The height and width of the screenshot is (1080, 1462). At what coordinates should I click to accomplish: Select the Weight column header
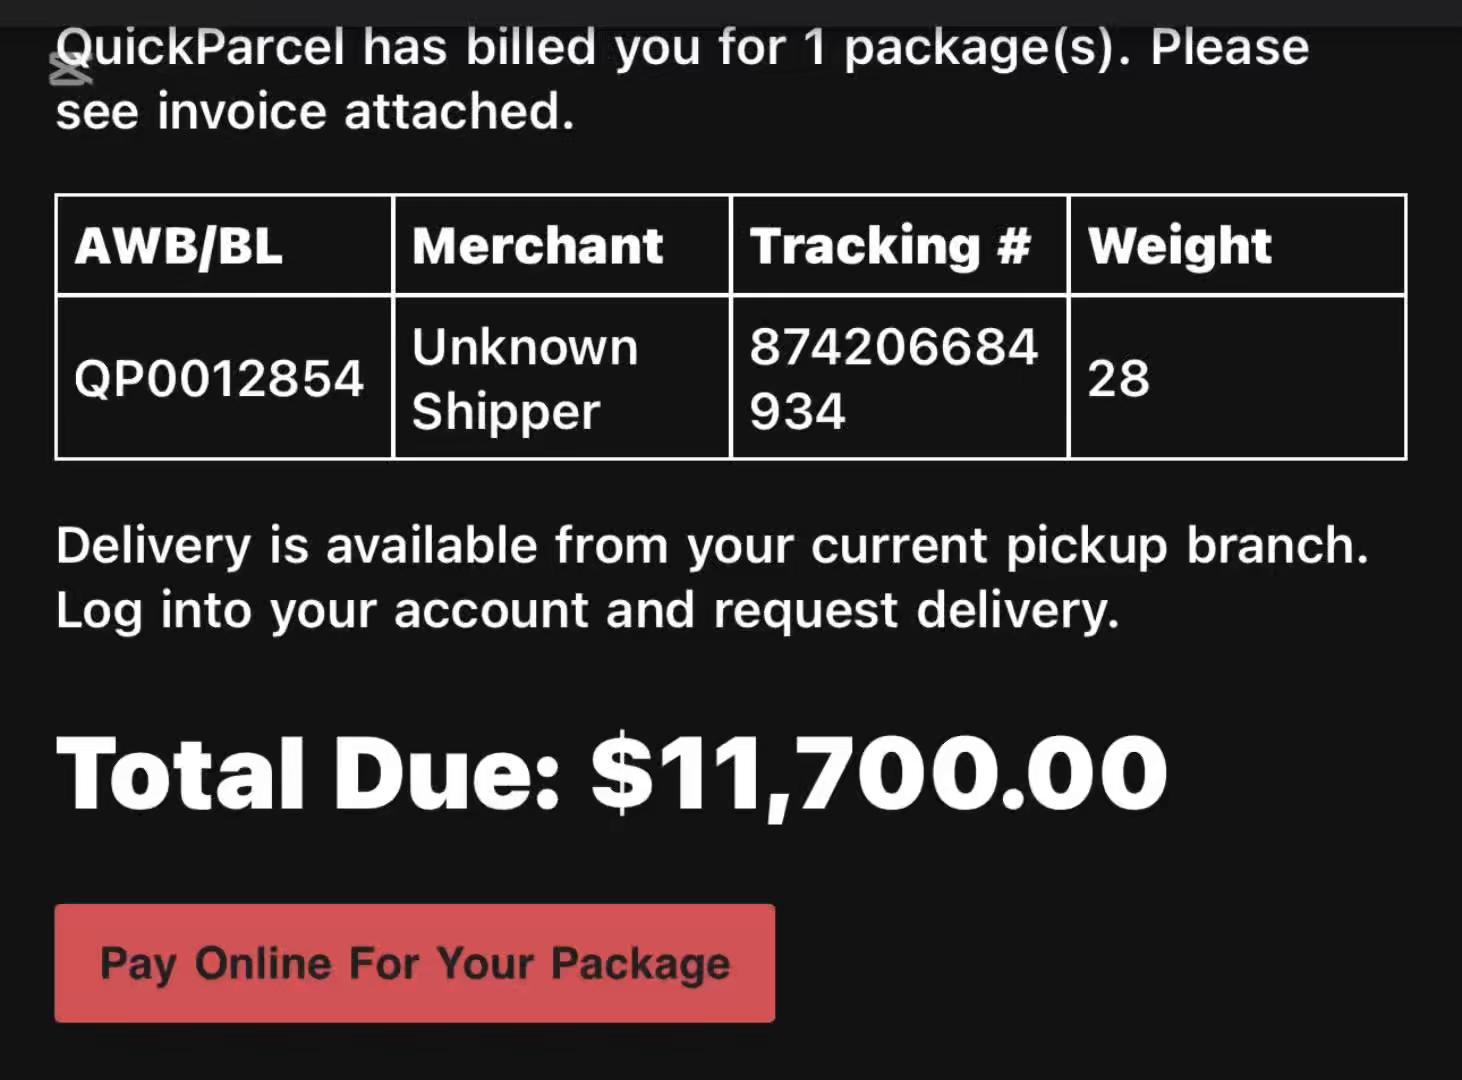point(1238,245)
